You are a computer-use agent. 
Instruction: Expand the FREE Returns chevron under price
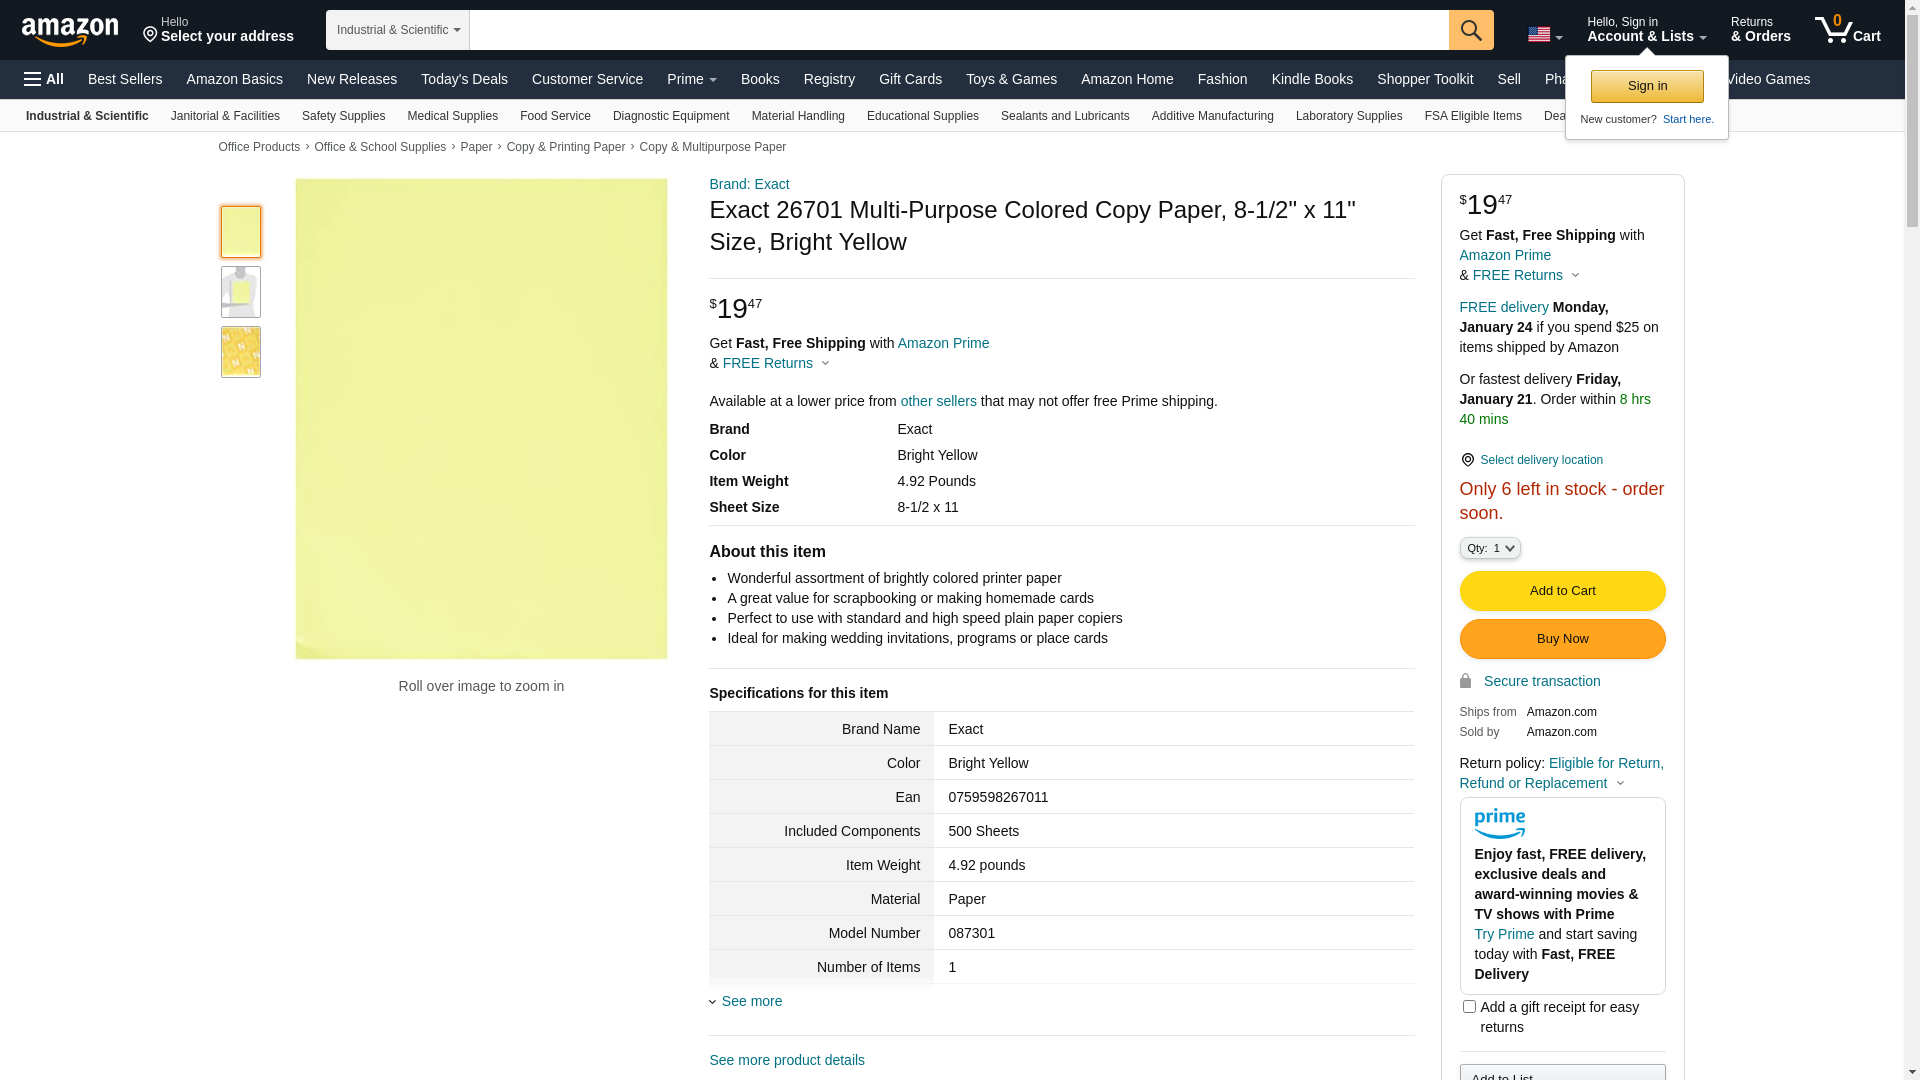pos(825,364)
